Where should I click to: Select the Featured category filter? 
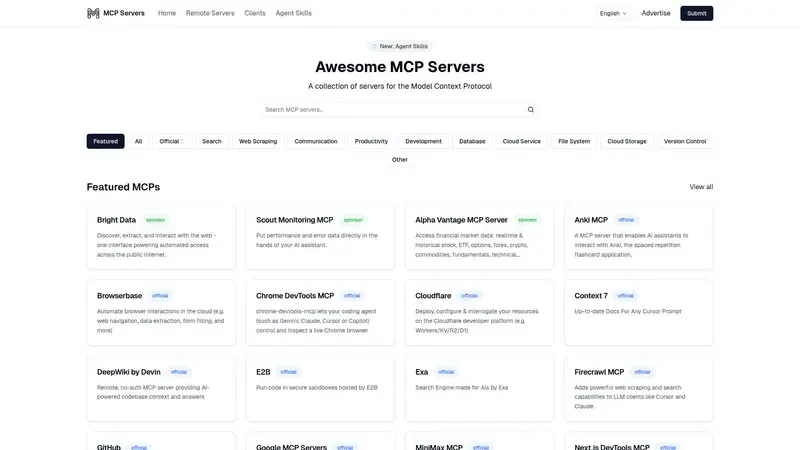(x=105, y=141)
